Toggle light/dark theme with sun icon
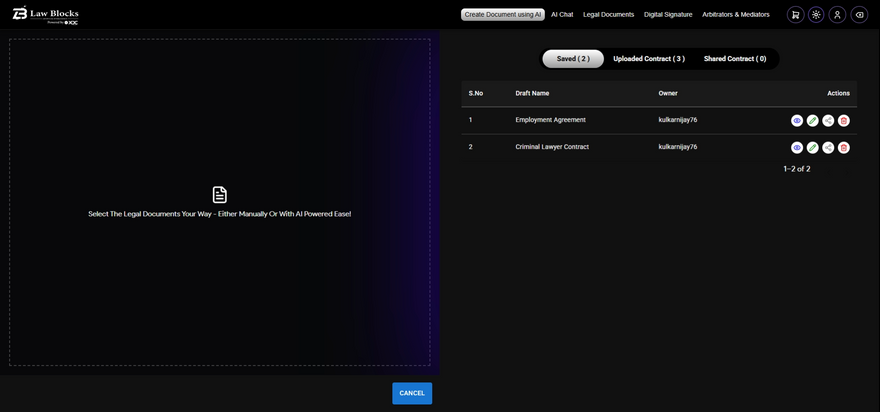The image size is (880, 412). point(816,15)
